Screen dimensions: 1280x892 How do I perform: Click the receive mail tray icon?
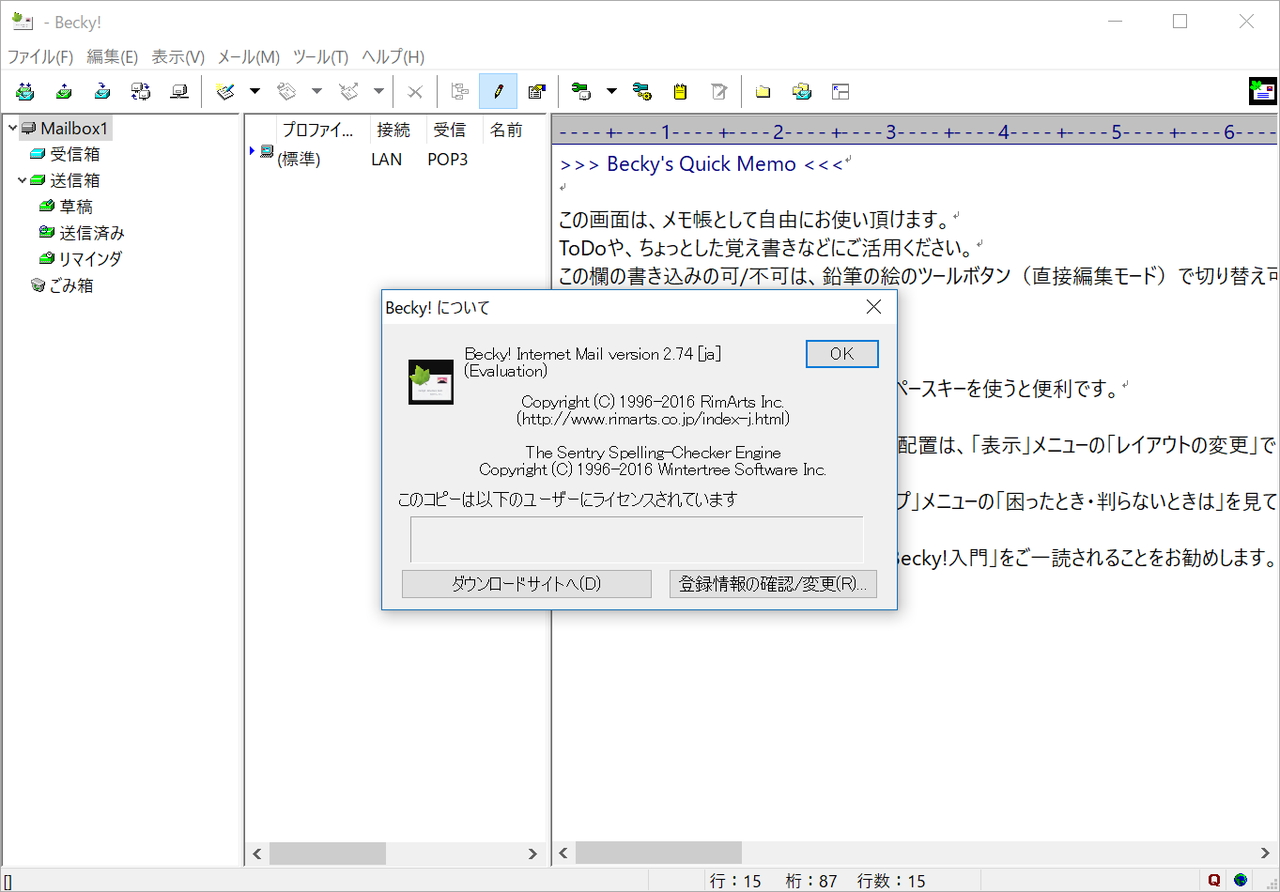point(102,92)
